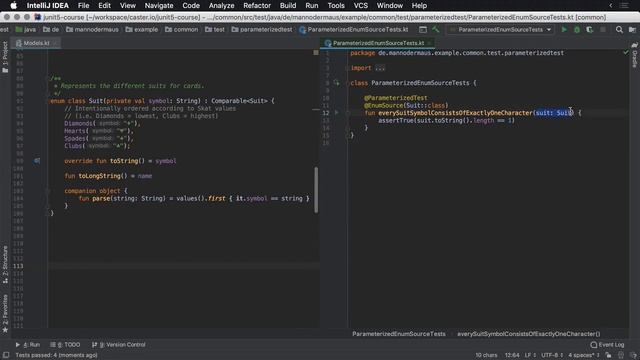Open Project Structure icon at toolbar end
The height and width of the screenshot is (360, 640).
pos(632,29)
